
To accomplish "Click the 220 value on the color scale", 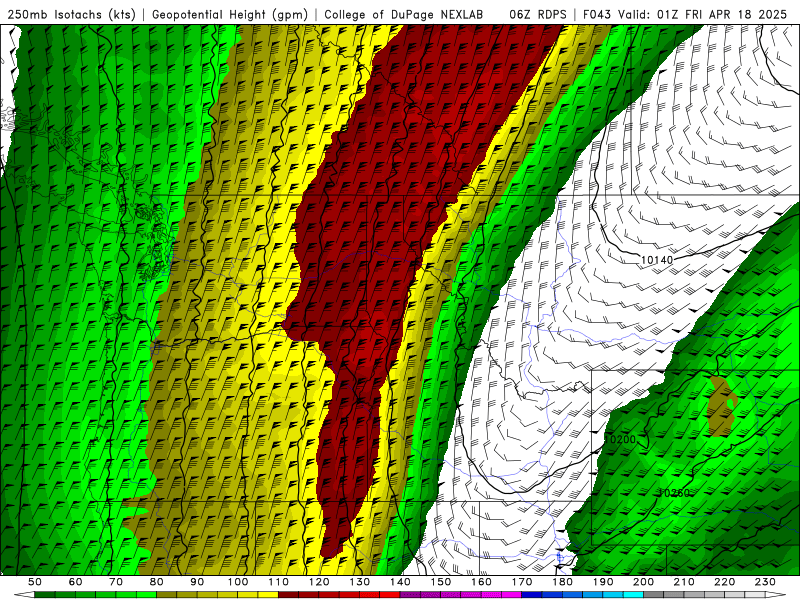I will coord(725,582).
